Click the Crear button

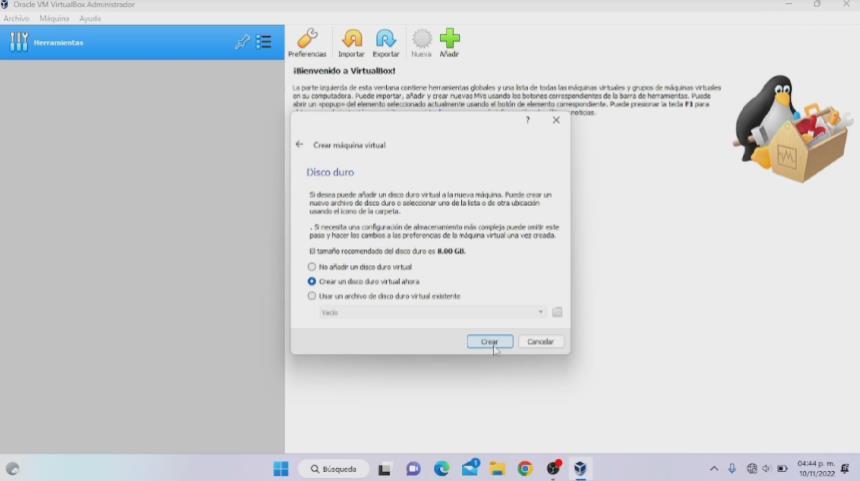pos(490,342)
